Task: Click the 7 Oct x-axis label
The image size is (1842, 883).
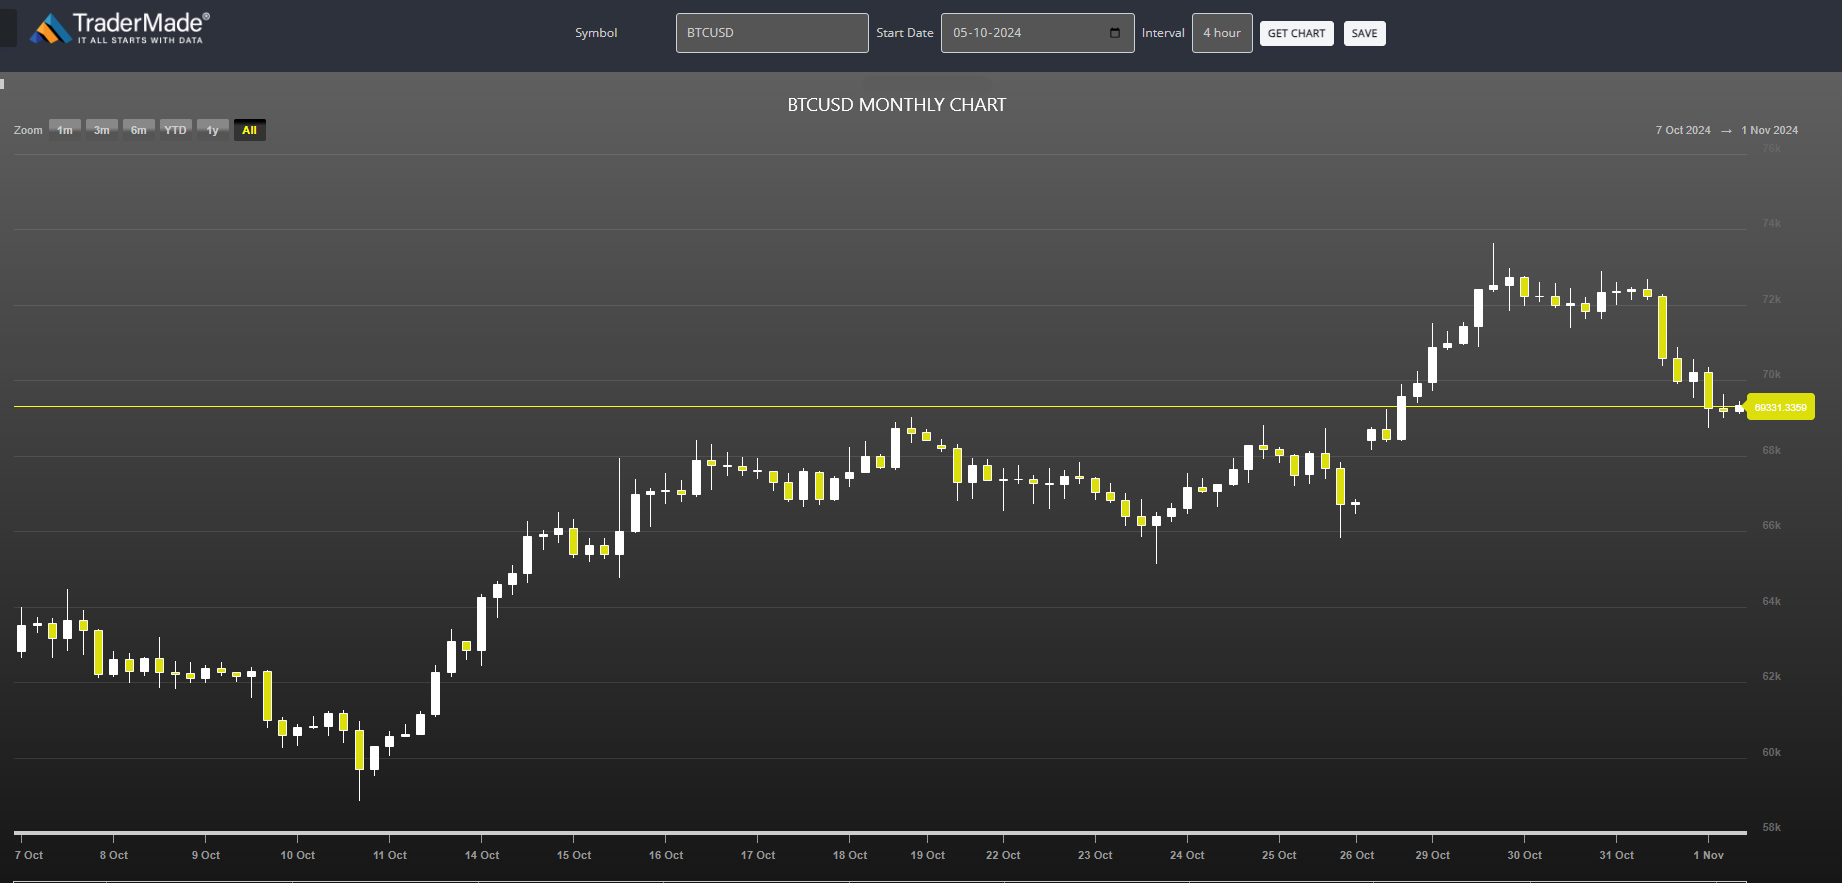Action: coord(29,855)
